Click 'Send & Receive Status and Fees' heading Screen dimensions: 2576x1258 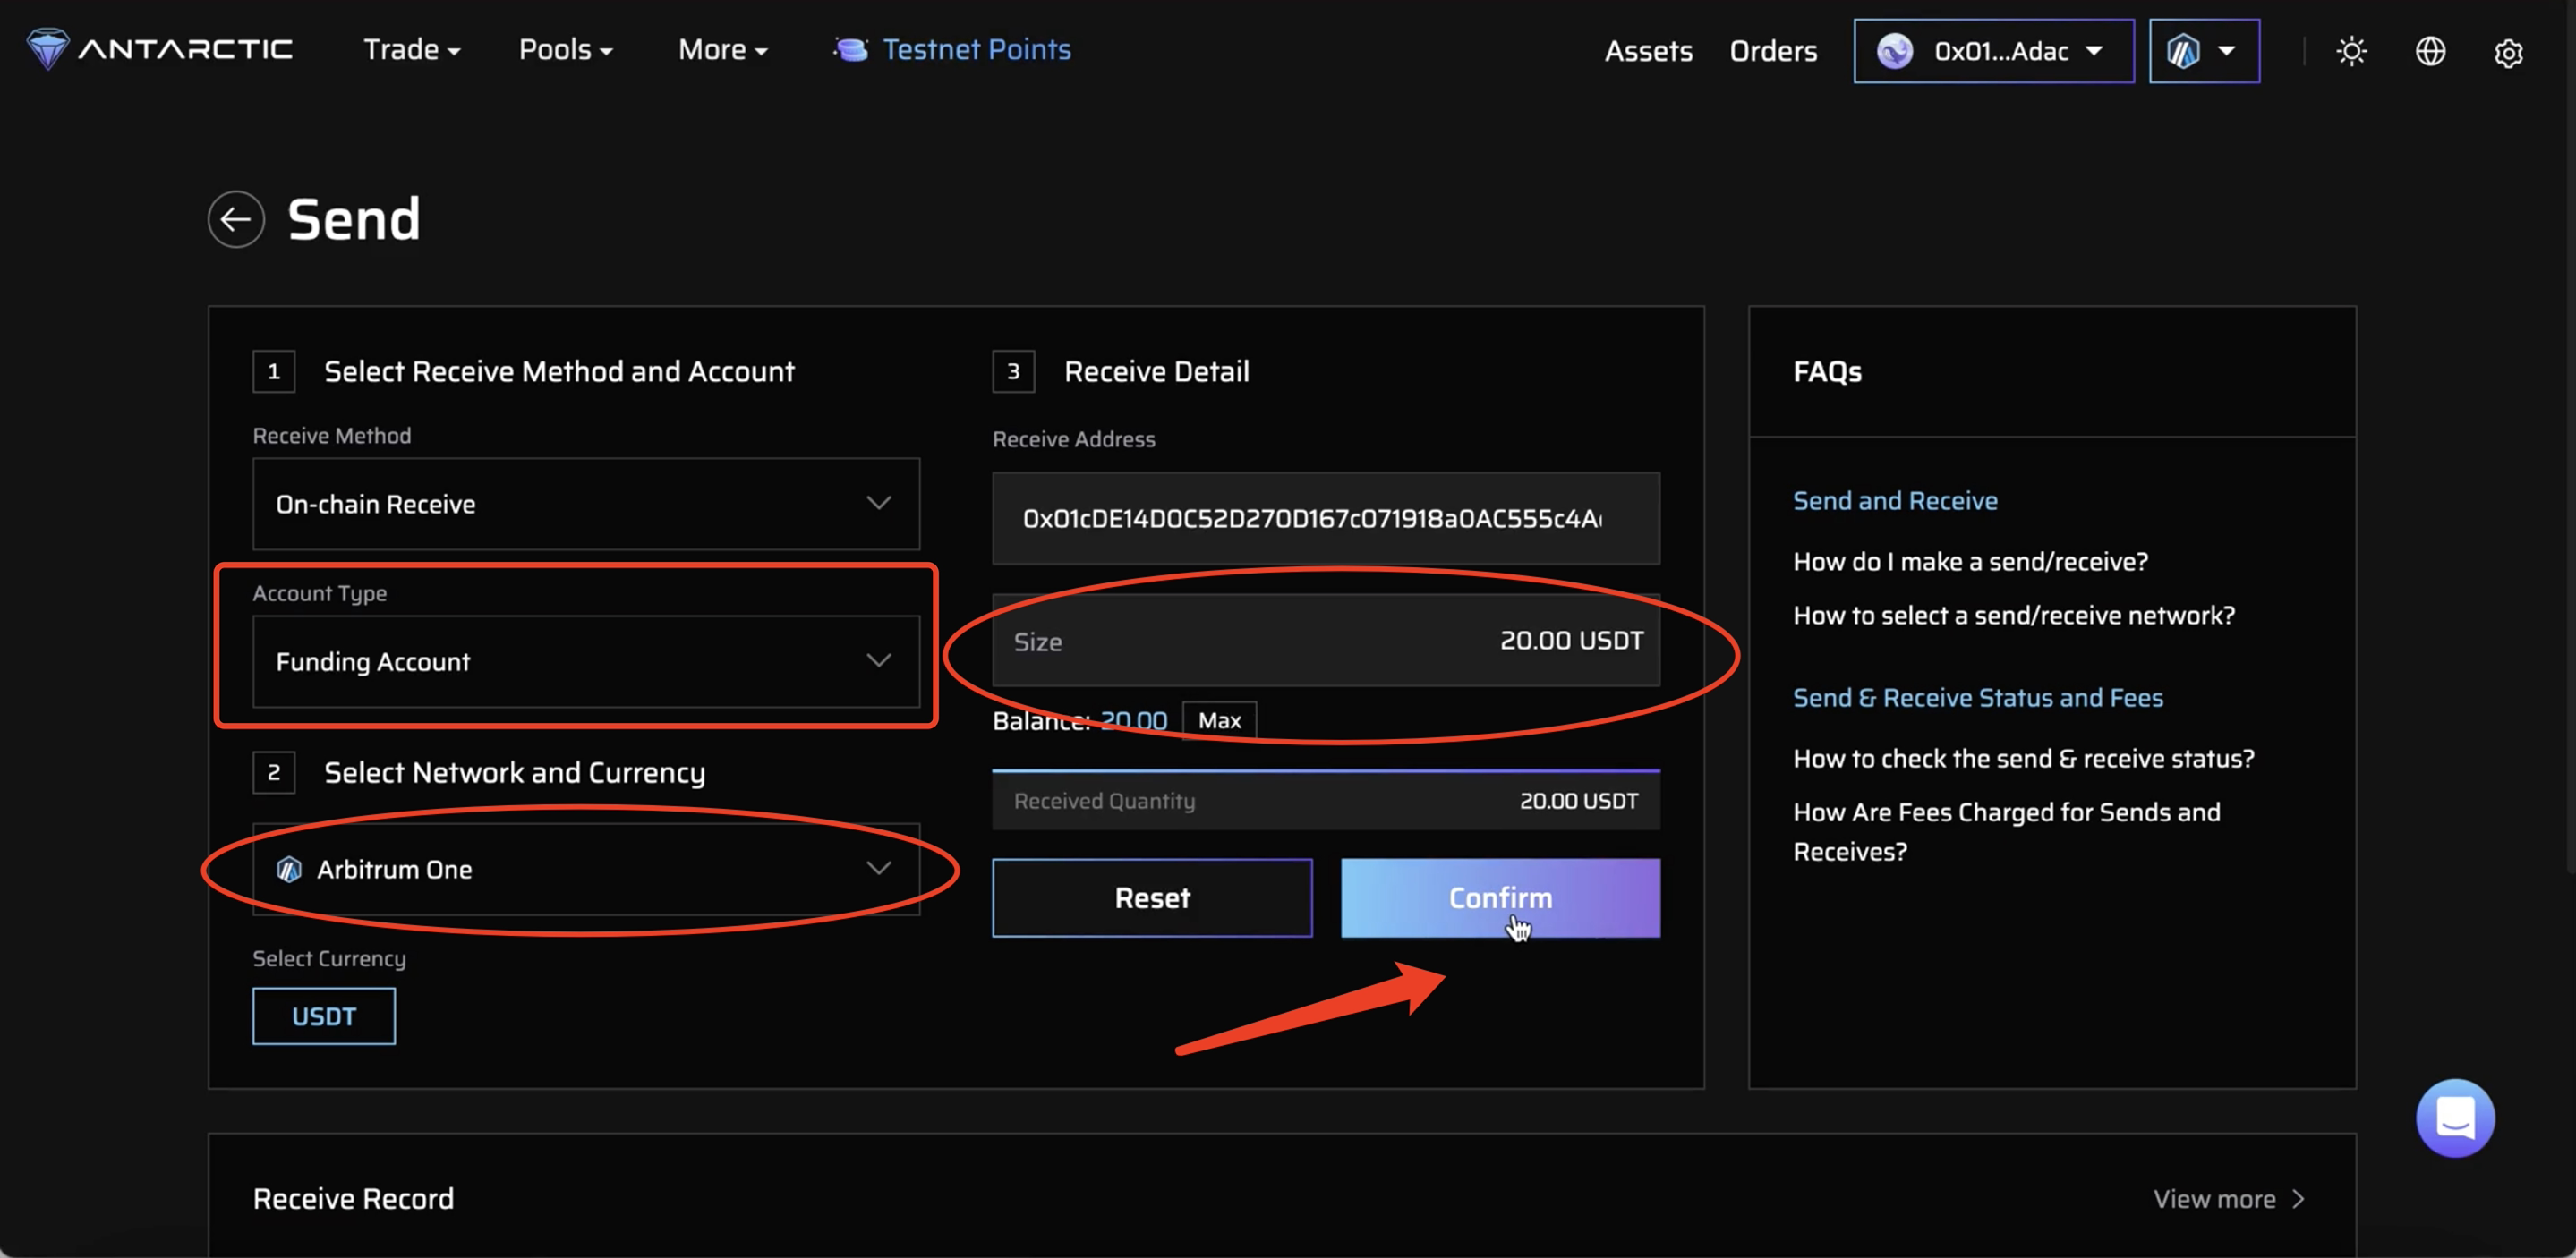coord(1977,697)
